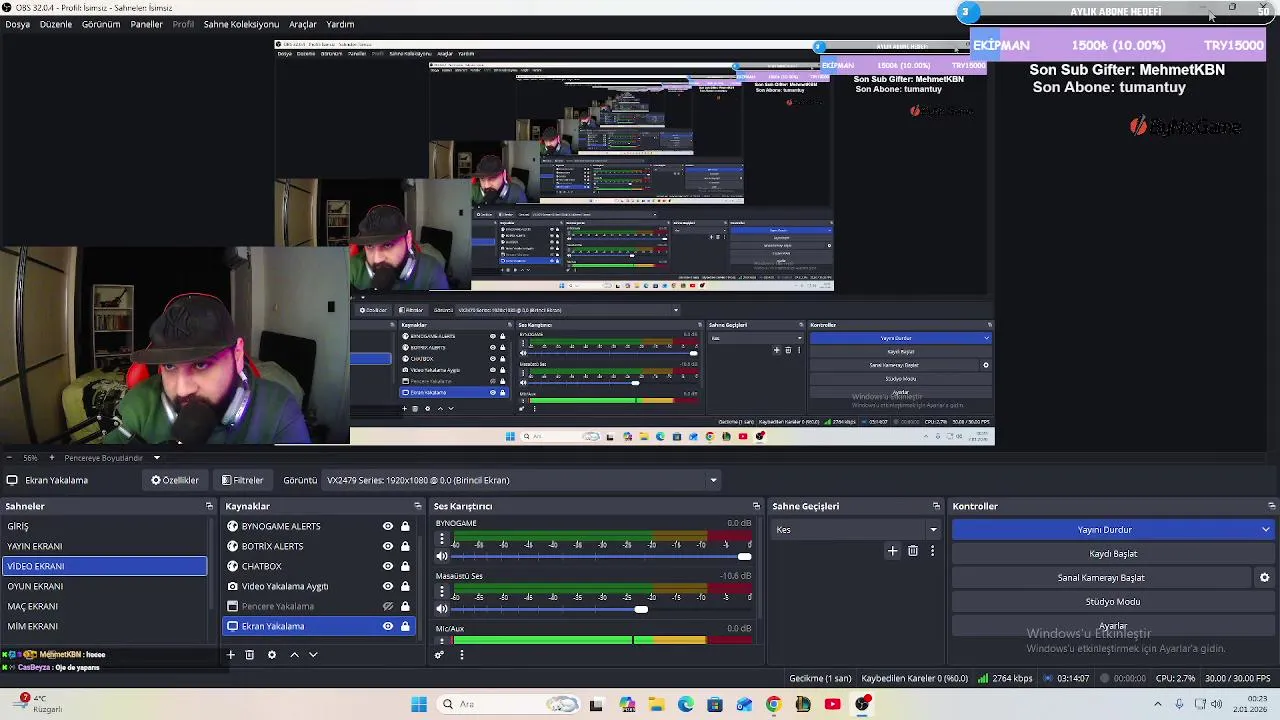Viewport: 1280px width, 720px height.
Task: Open the Dosya menu
Action: coord(17,24)
